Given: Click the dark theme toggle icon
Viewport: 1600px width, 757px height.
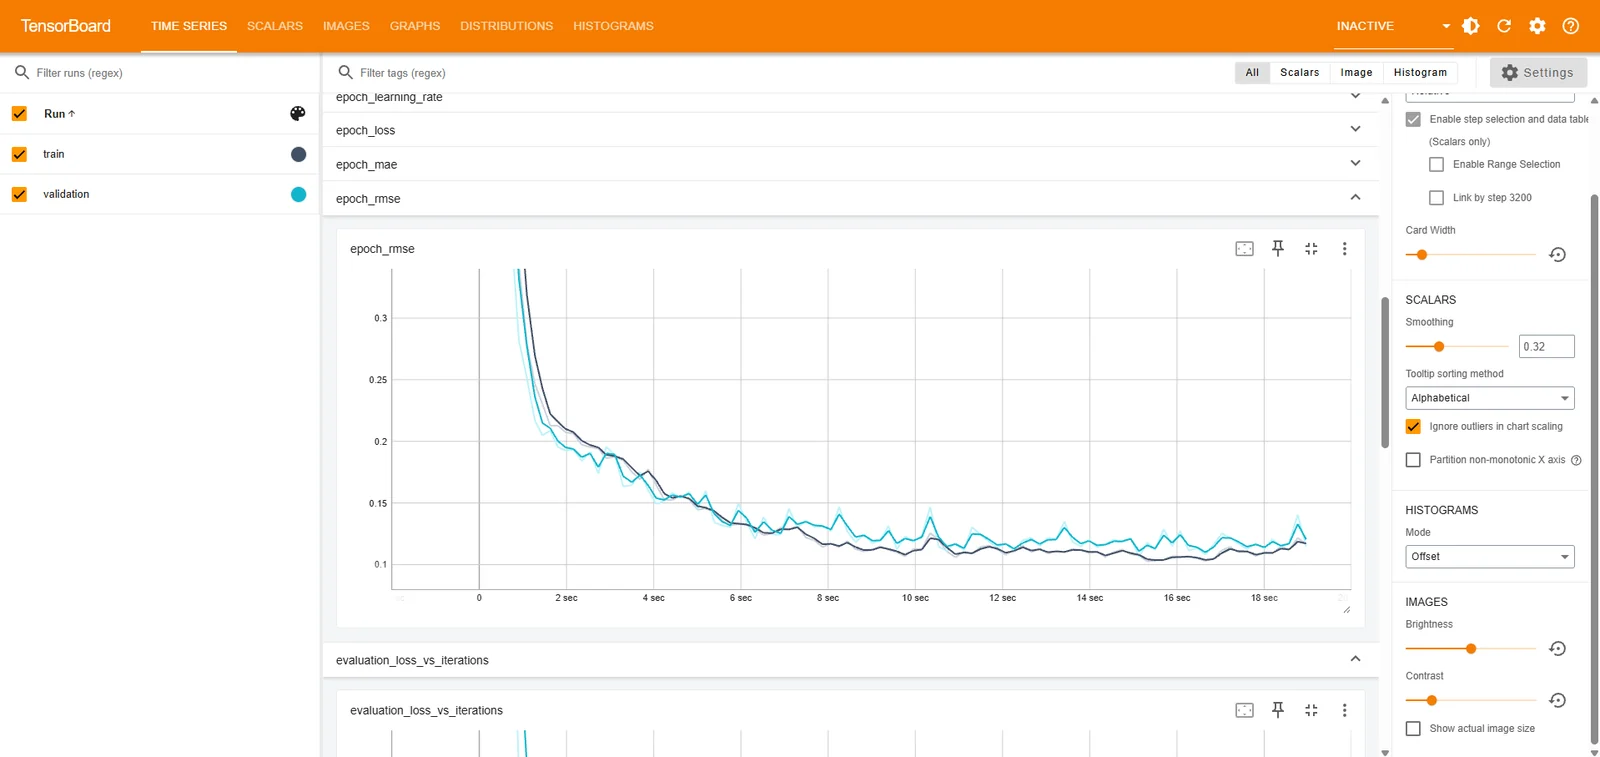Looking at the screenshot, I should pyautogui.click(x=1471, y=26).
